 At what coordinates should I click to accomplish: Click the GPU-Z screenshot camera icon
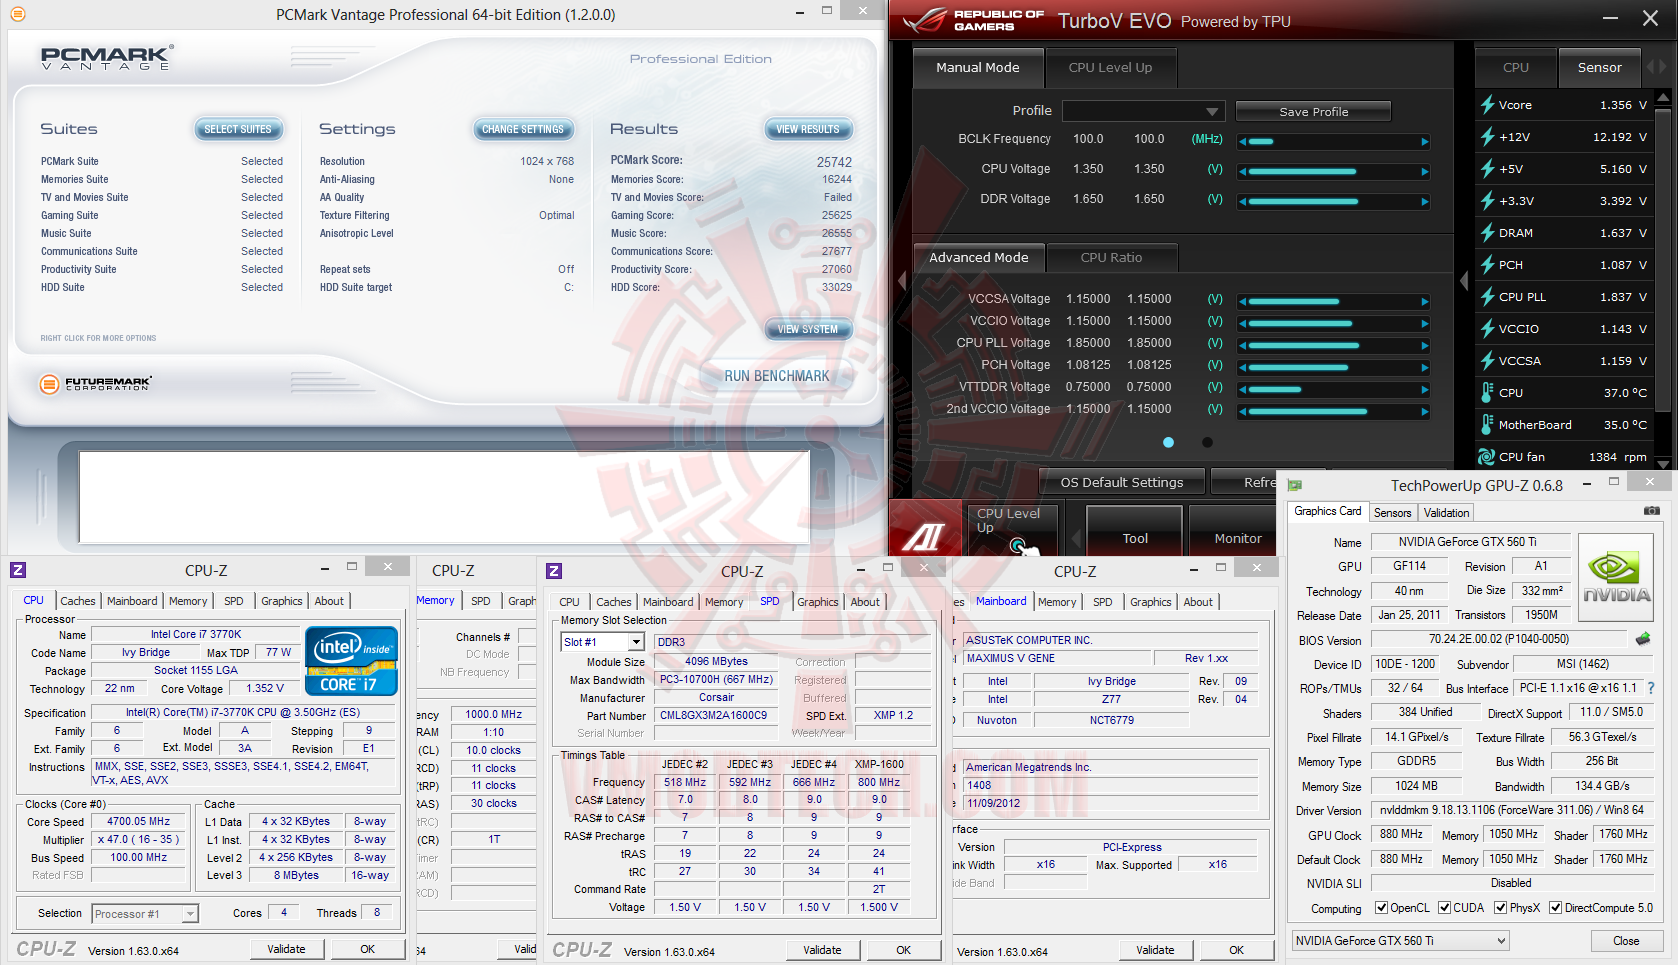point(1651,511)
